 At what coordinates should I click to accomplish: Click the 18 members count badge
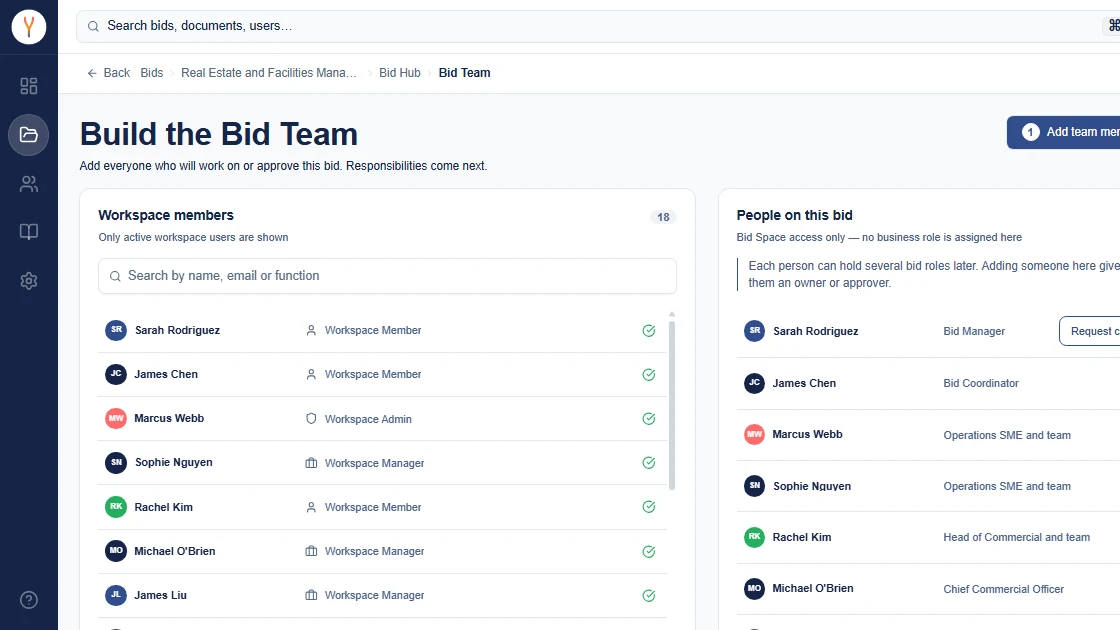(x=663, y=217)
